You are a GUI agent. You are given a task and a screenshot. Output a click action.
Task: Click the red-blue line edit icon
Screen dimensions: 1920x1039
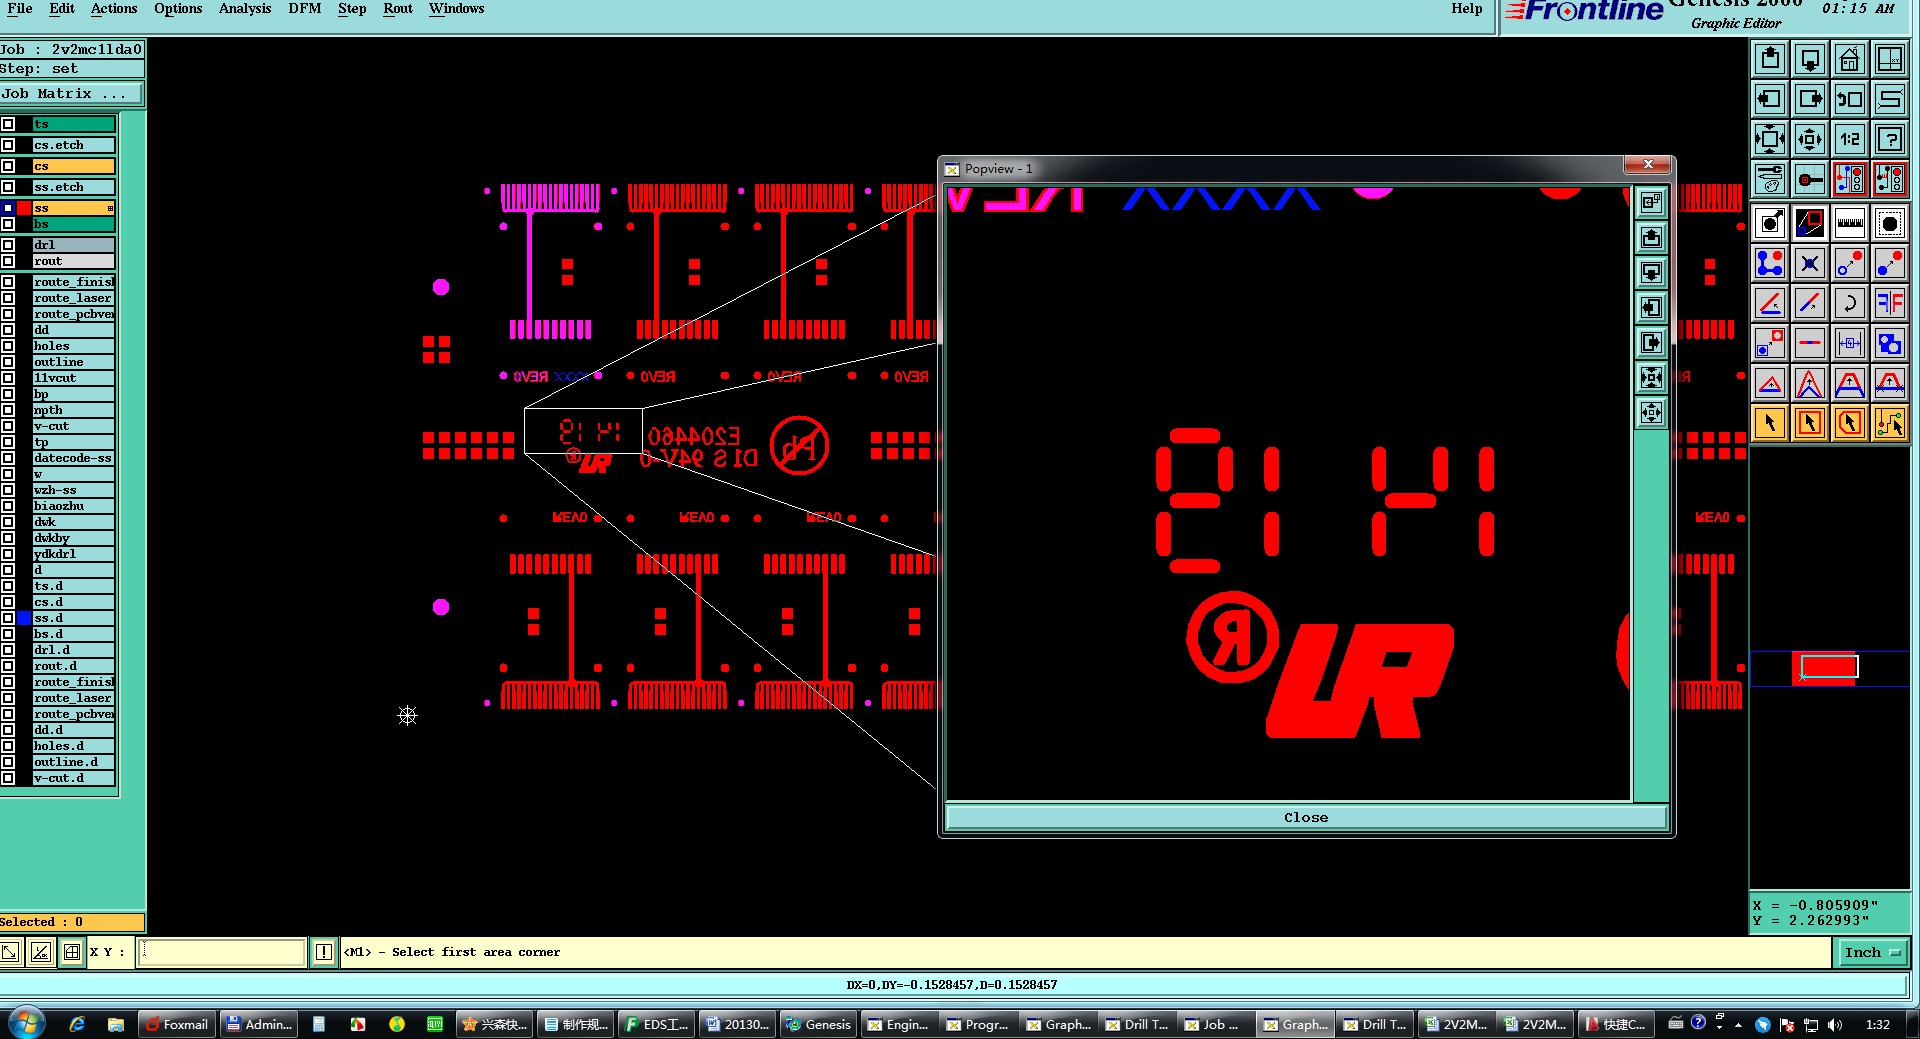coord(1810,303)
